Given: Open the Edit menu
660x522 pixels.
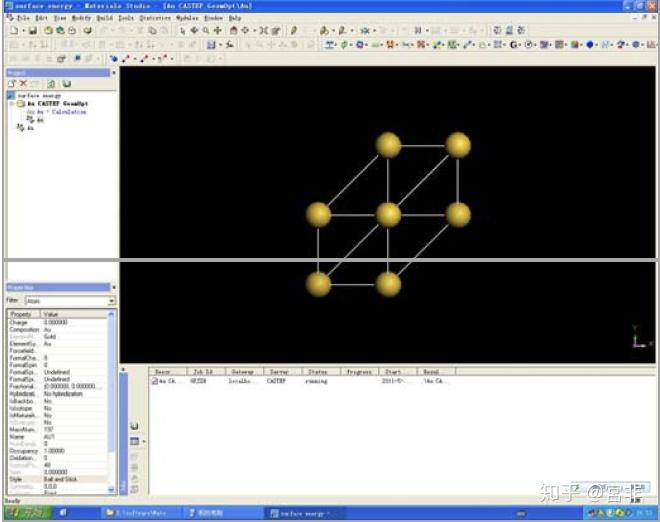Looking at the screenshot, I should pyautogui.click(x=41, y=18).
